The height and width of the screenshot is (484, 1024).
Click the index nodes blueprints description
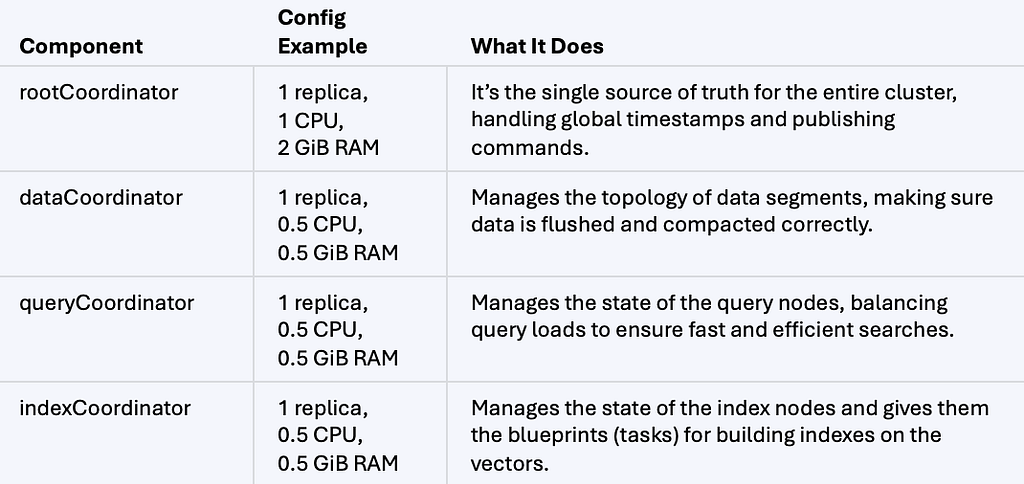(x=730, y=436)
